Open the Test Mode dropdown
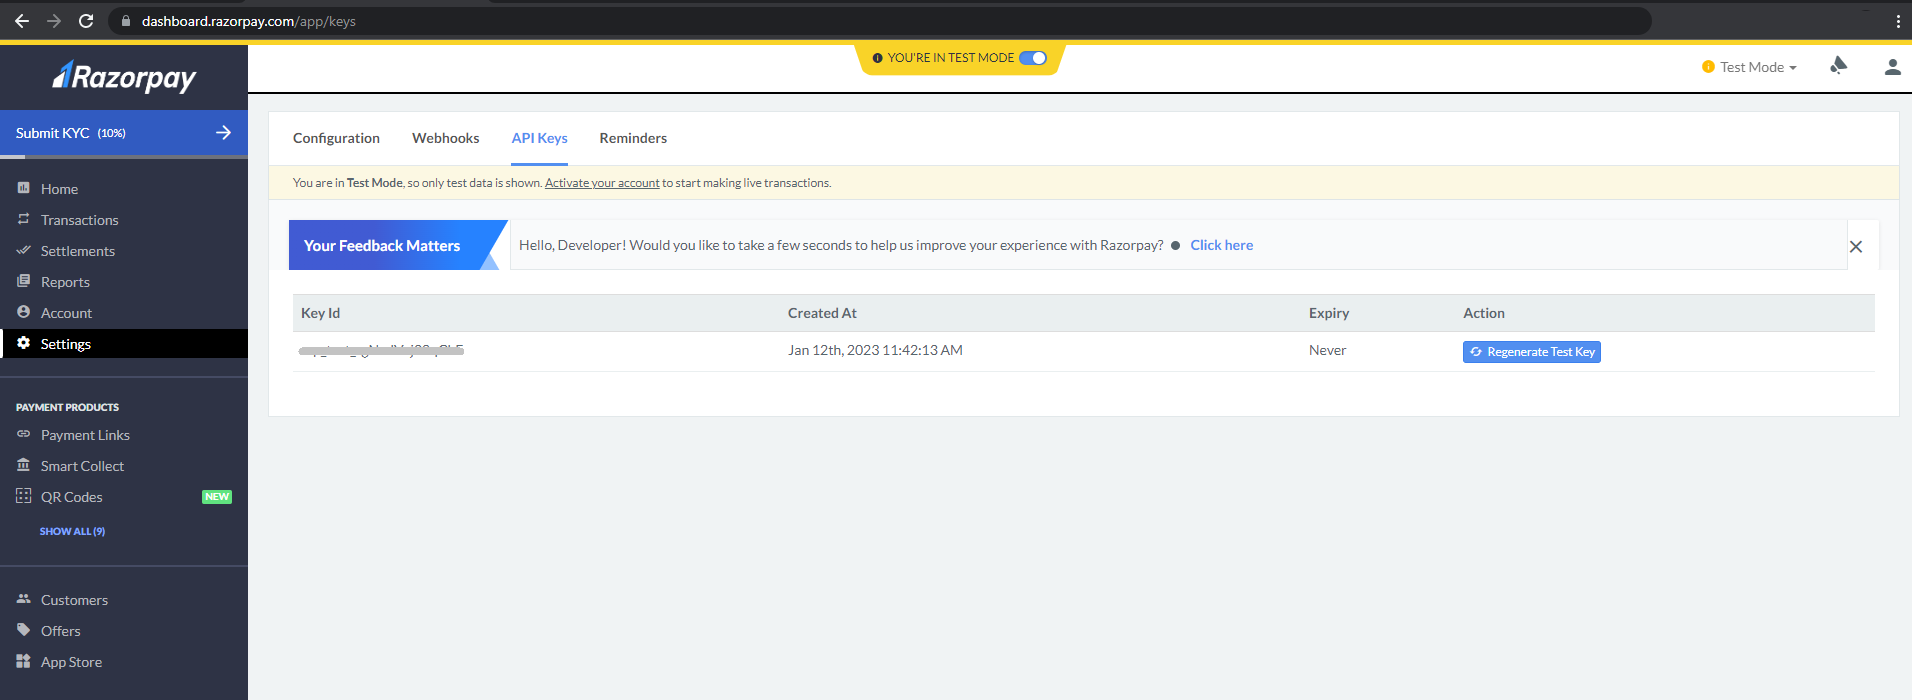Image resolution: width=1912 pixels, height=700 pixels. tap(1750, 67)
